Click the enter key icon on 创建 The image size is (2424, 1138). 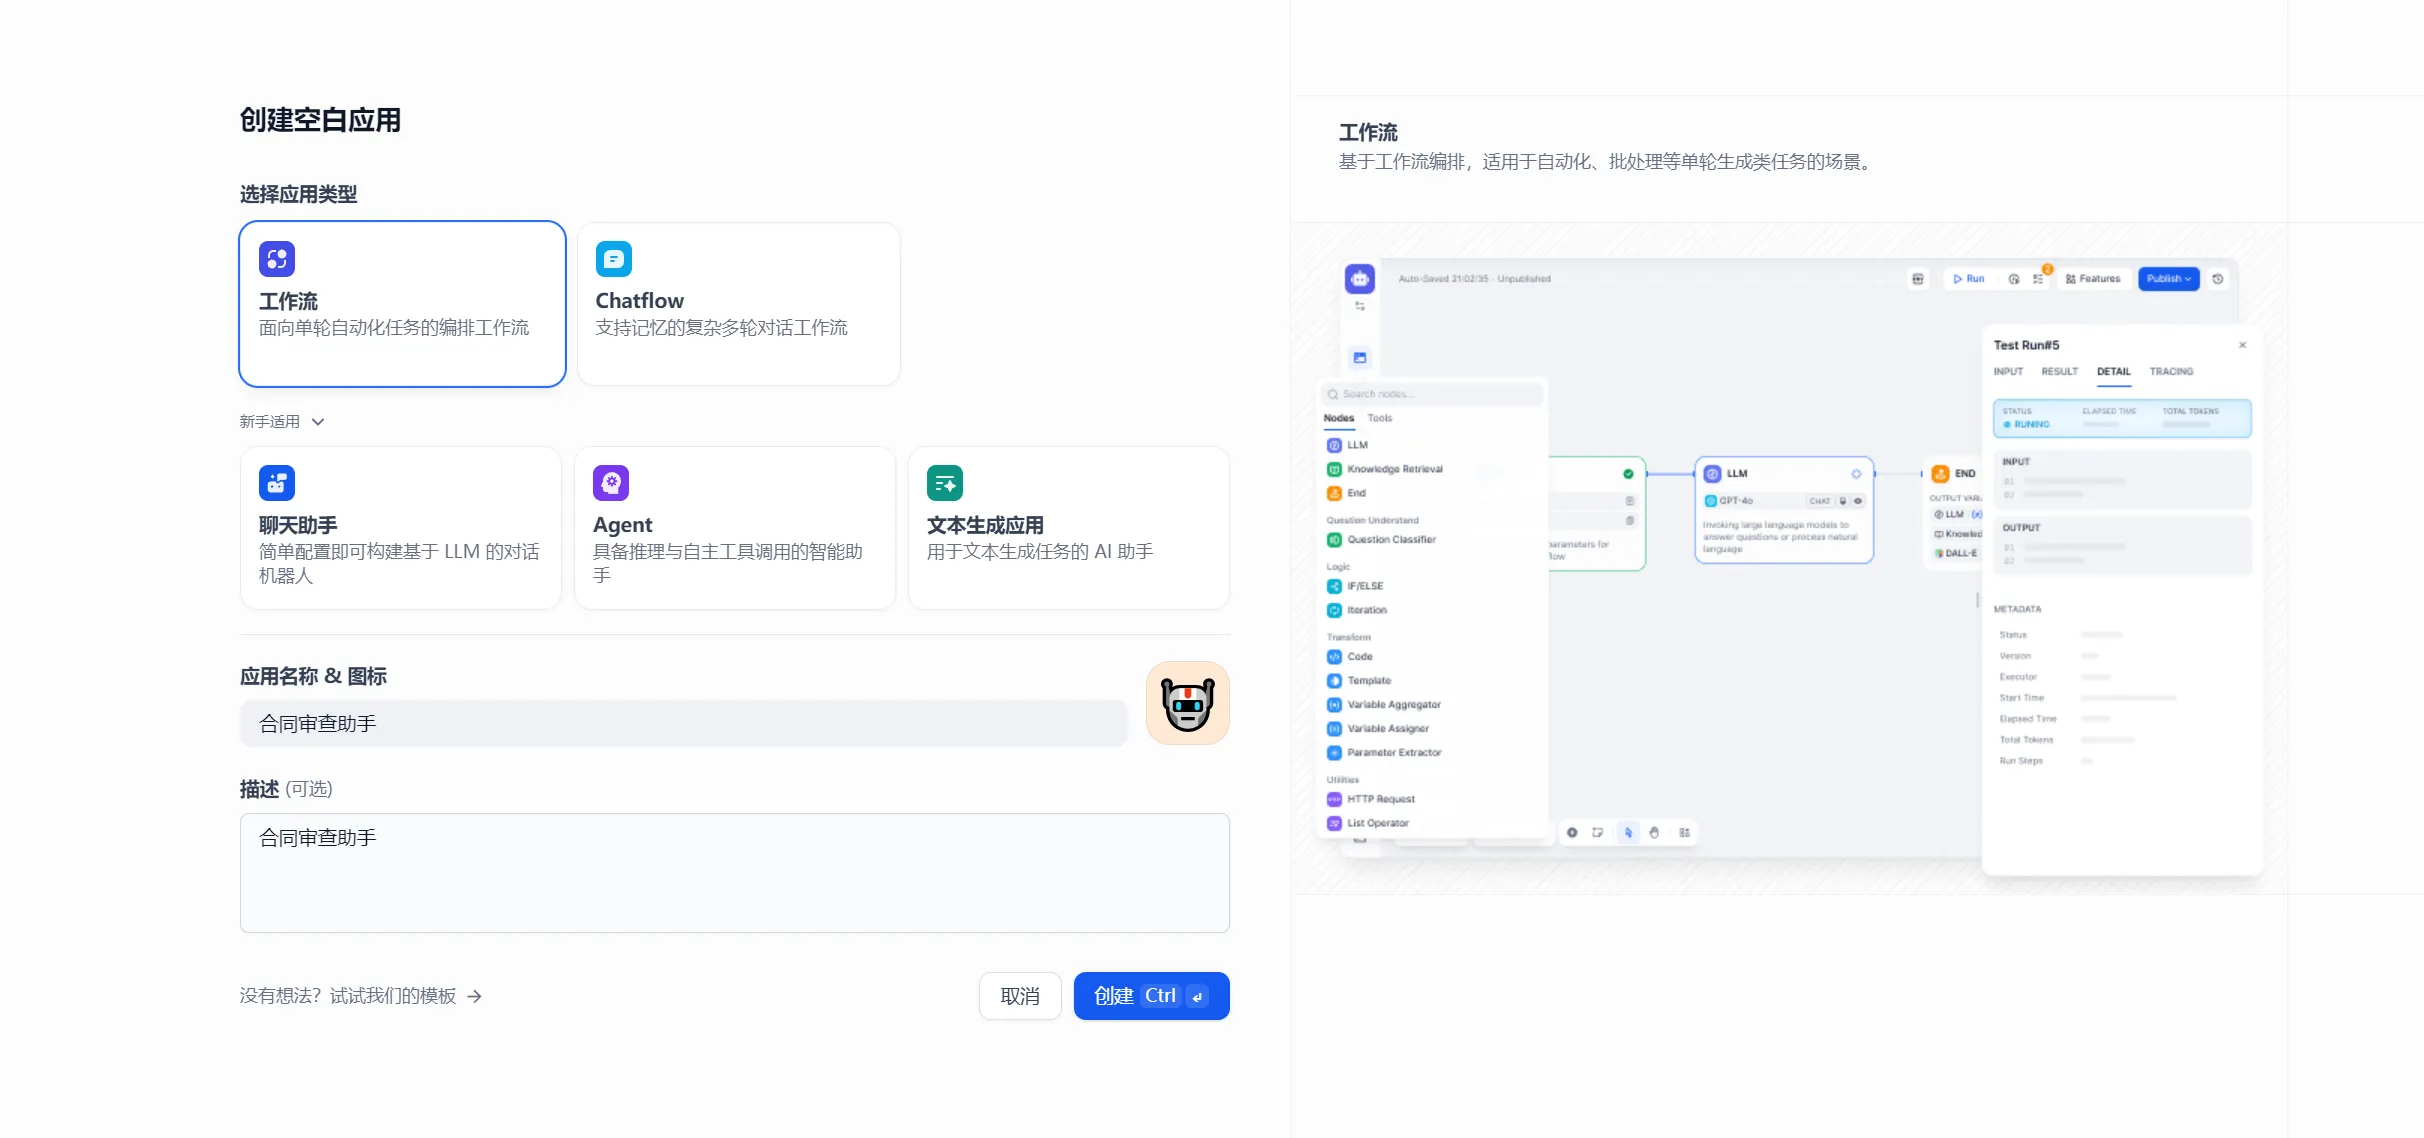[1197, 996]
